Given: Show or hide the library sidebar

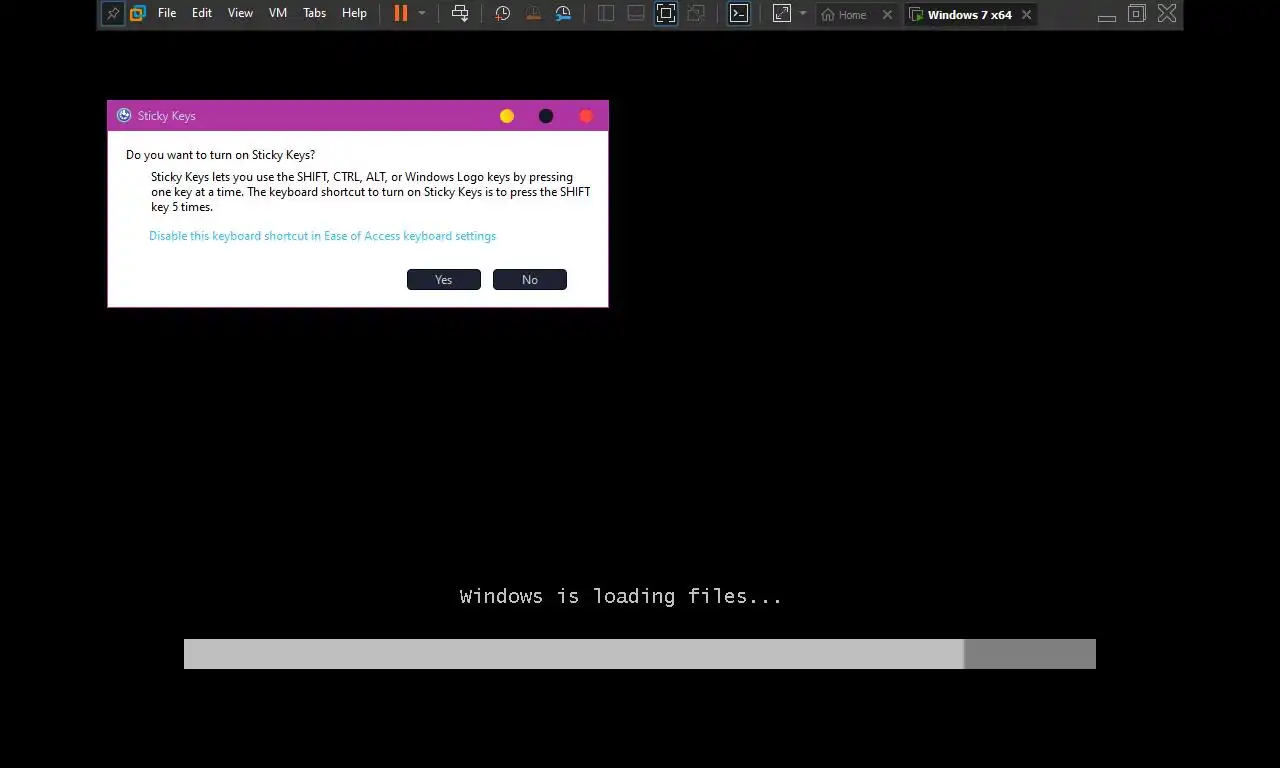Looking at the screenshot, I should click(x=606, y=14).
